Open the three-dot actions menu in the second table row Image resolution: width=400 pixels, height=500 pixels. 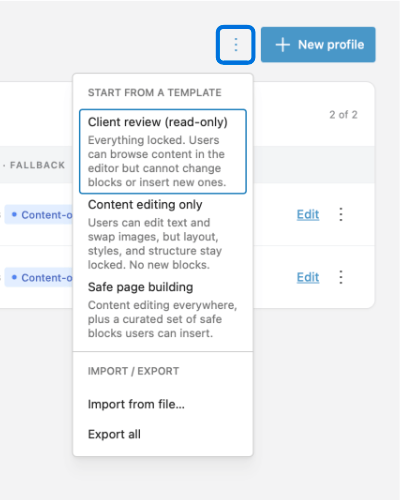[x=341, y=277]
